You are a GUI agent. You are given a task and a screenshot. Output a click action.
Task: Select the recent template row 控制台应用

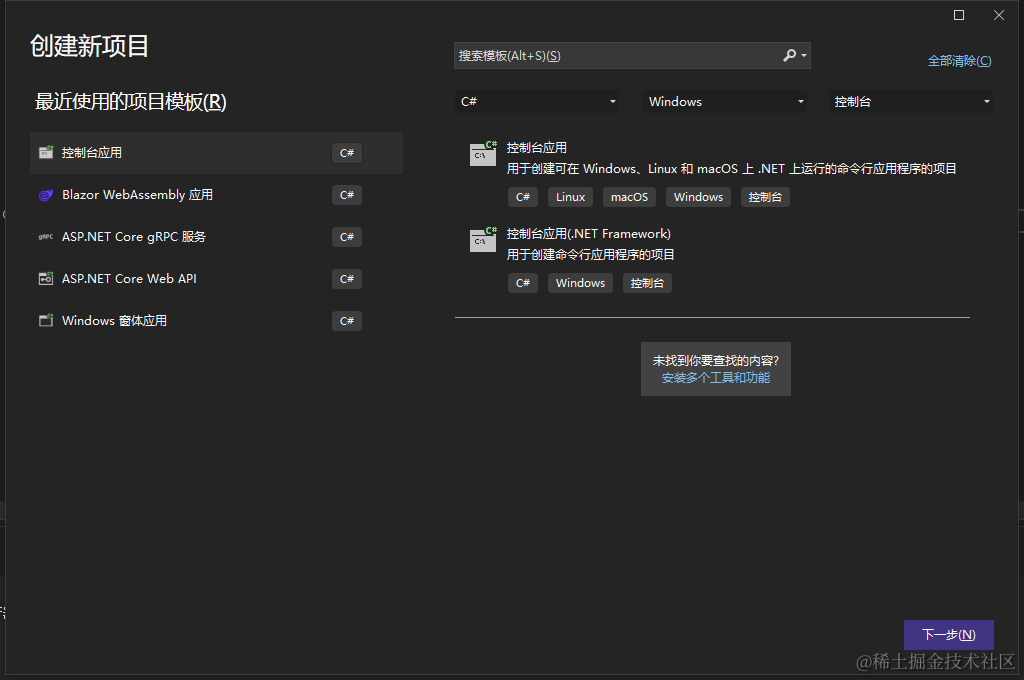(216, 153)
